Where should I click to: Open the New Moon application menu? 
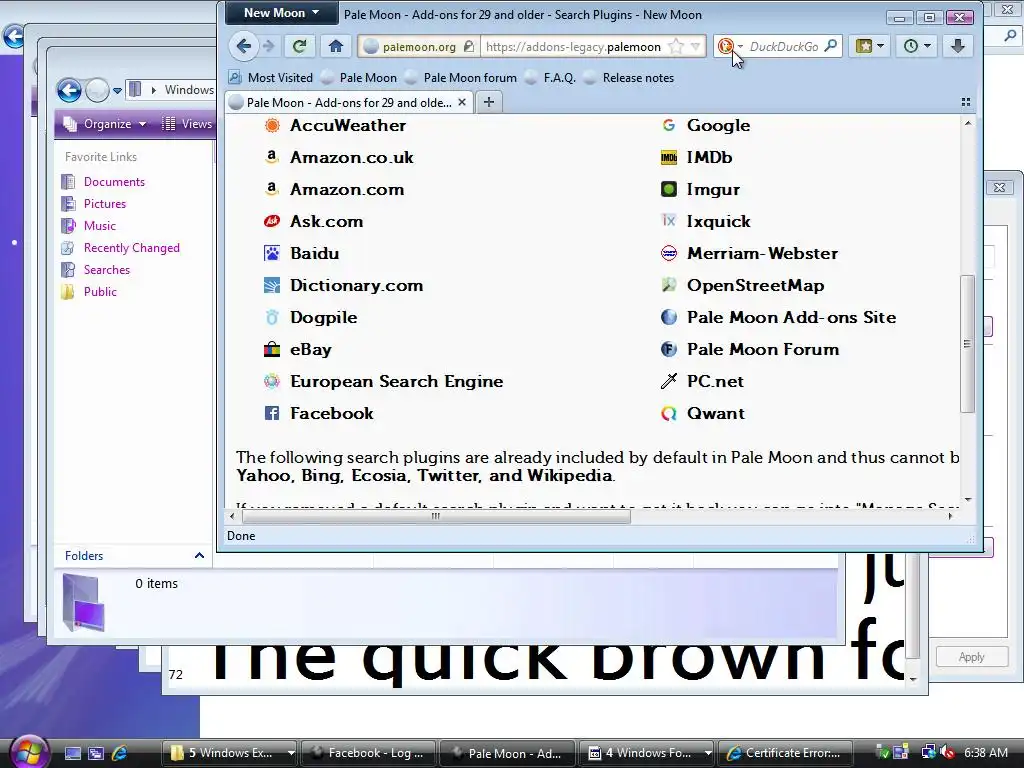point(281,13)
